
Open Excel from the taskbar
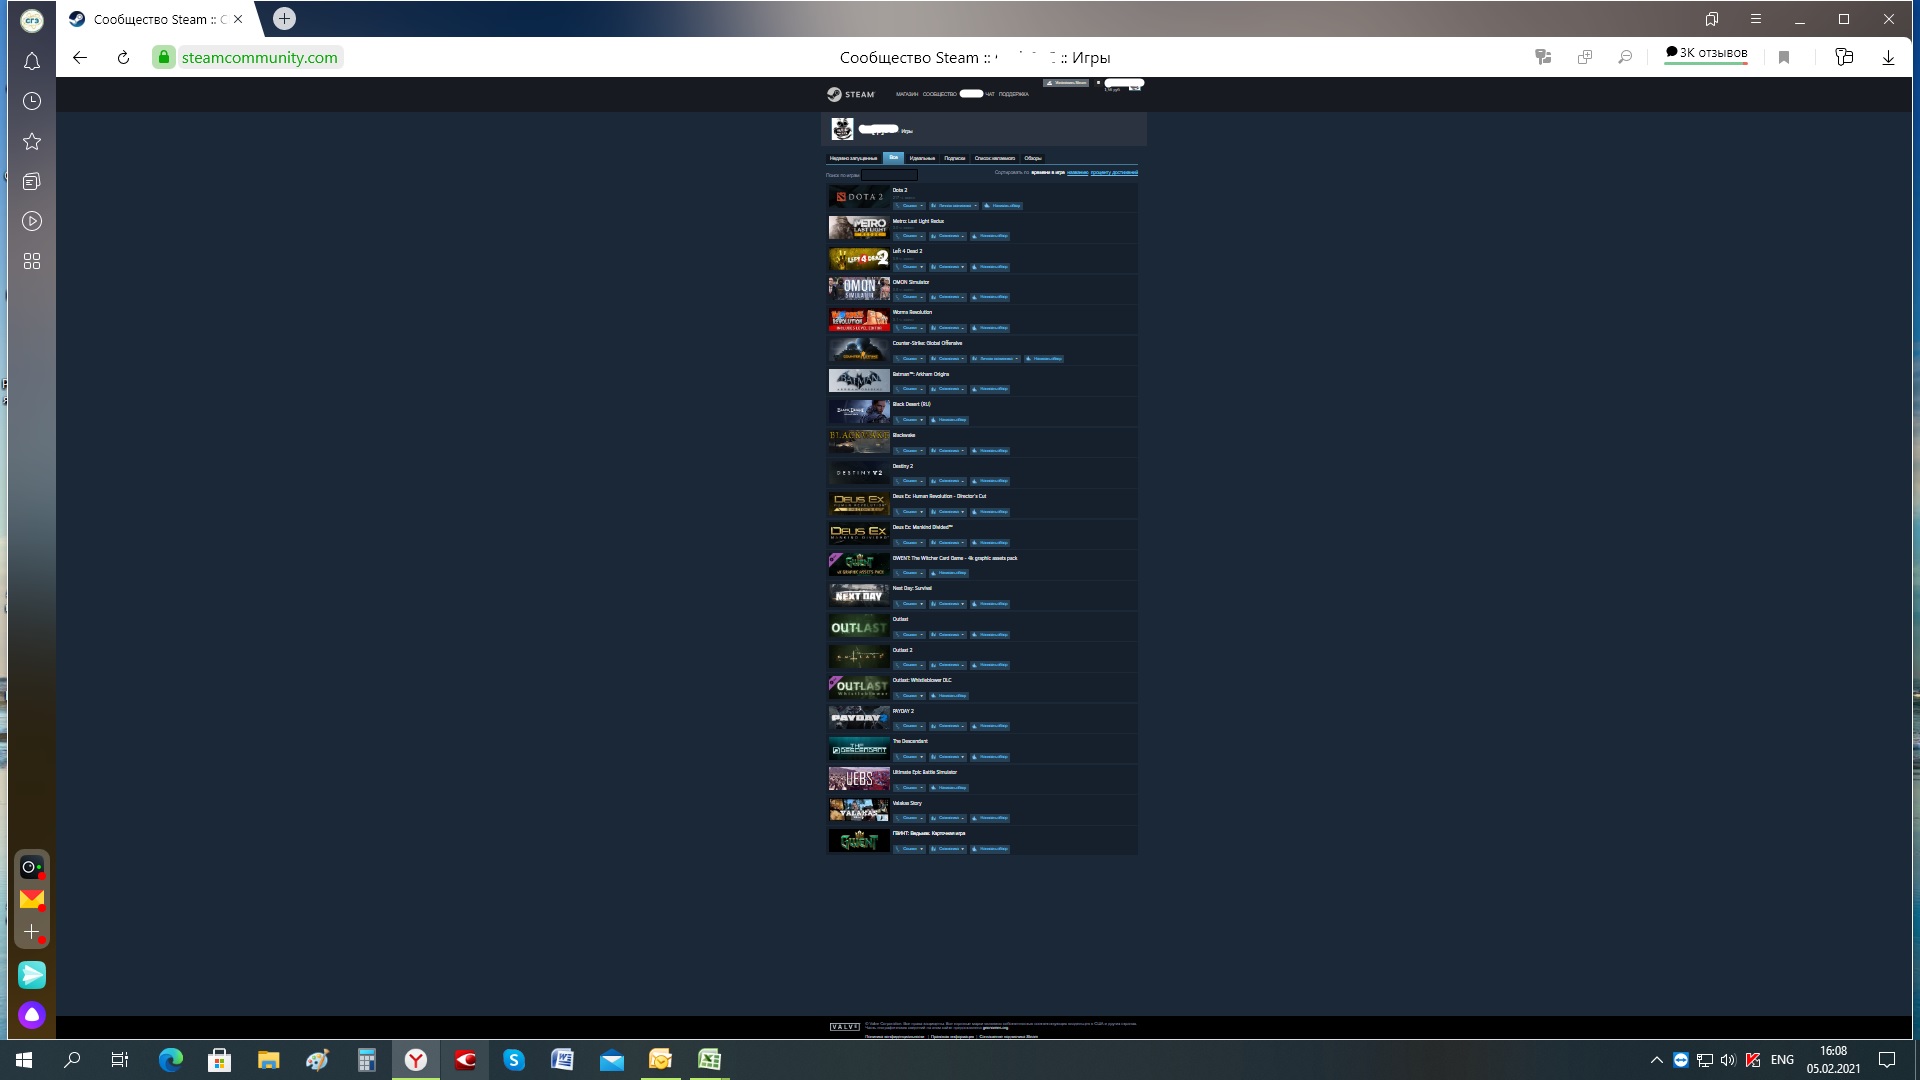click(x=709, y=1060)
